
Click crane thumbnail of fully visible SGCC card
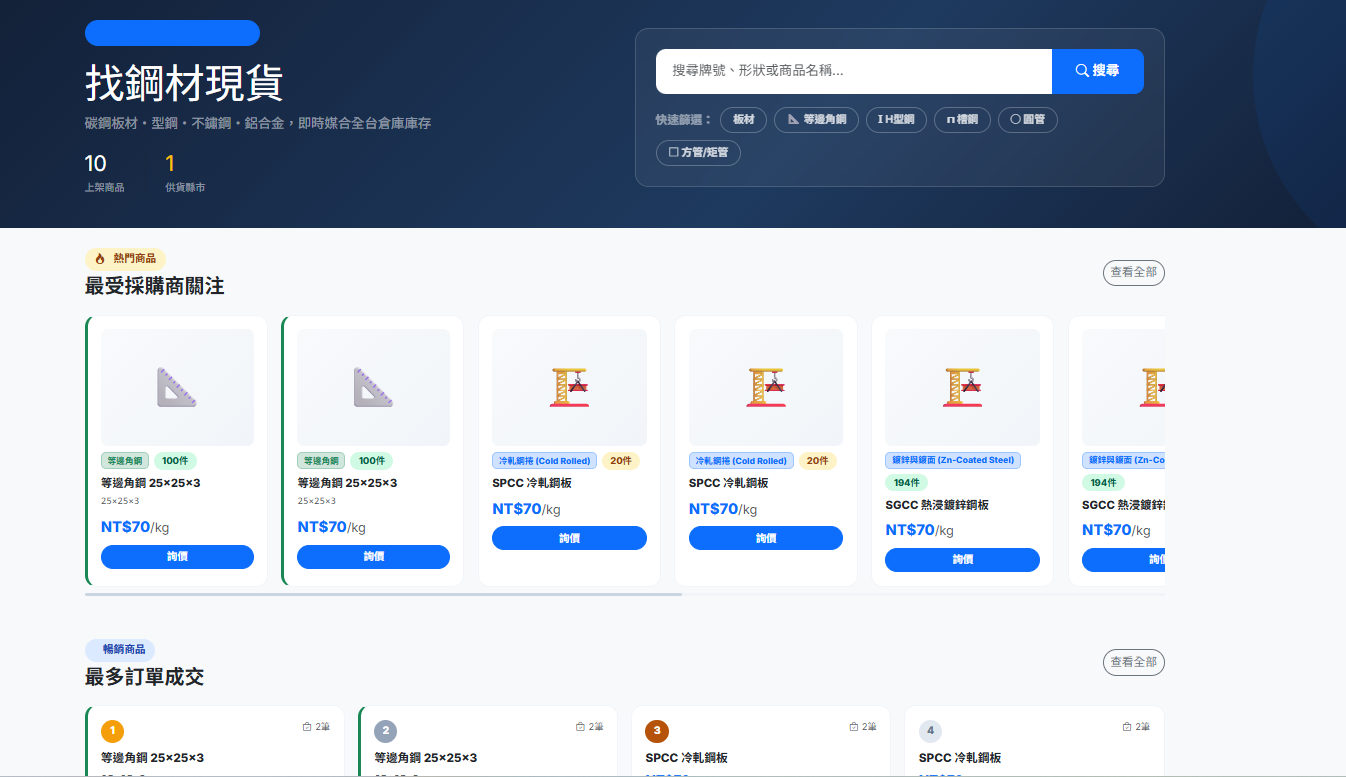(962, 387)
